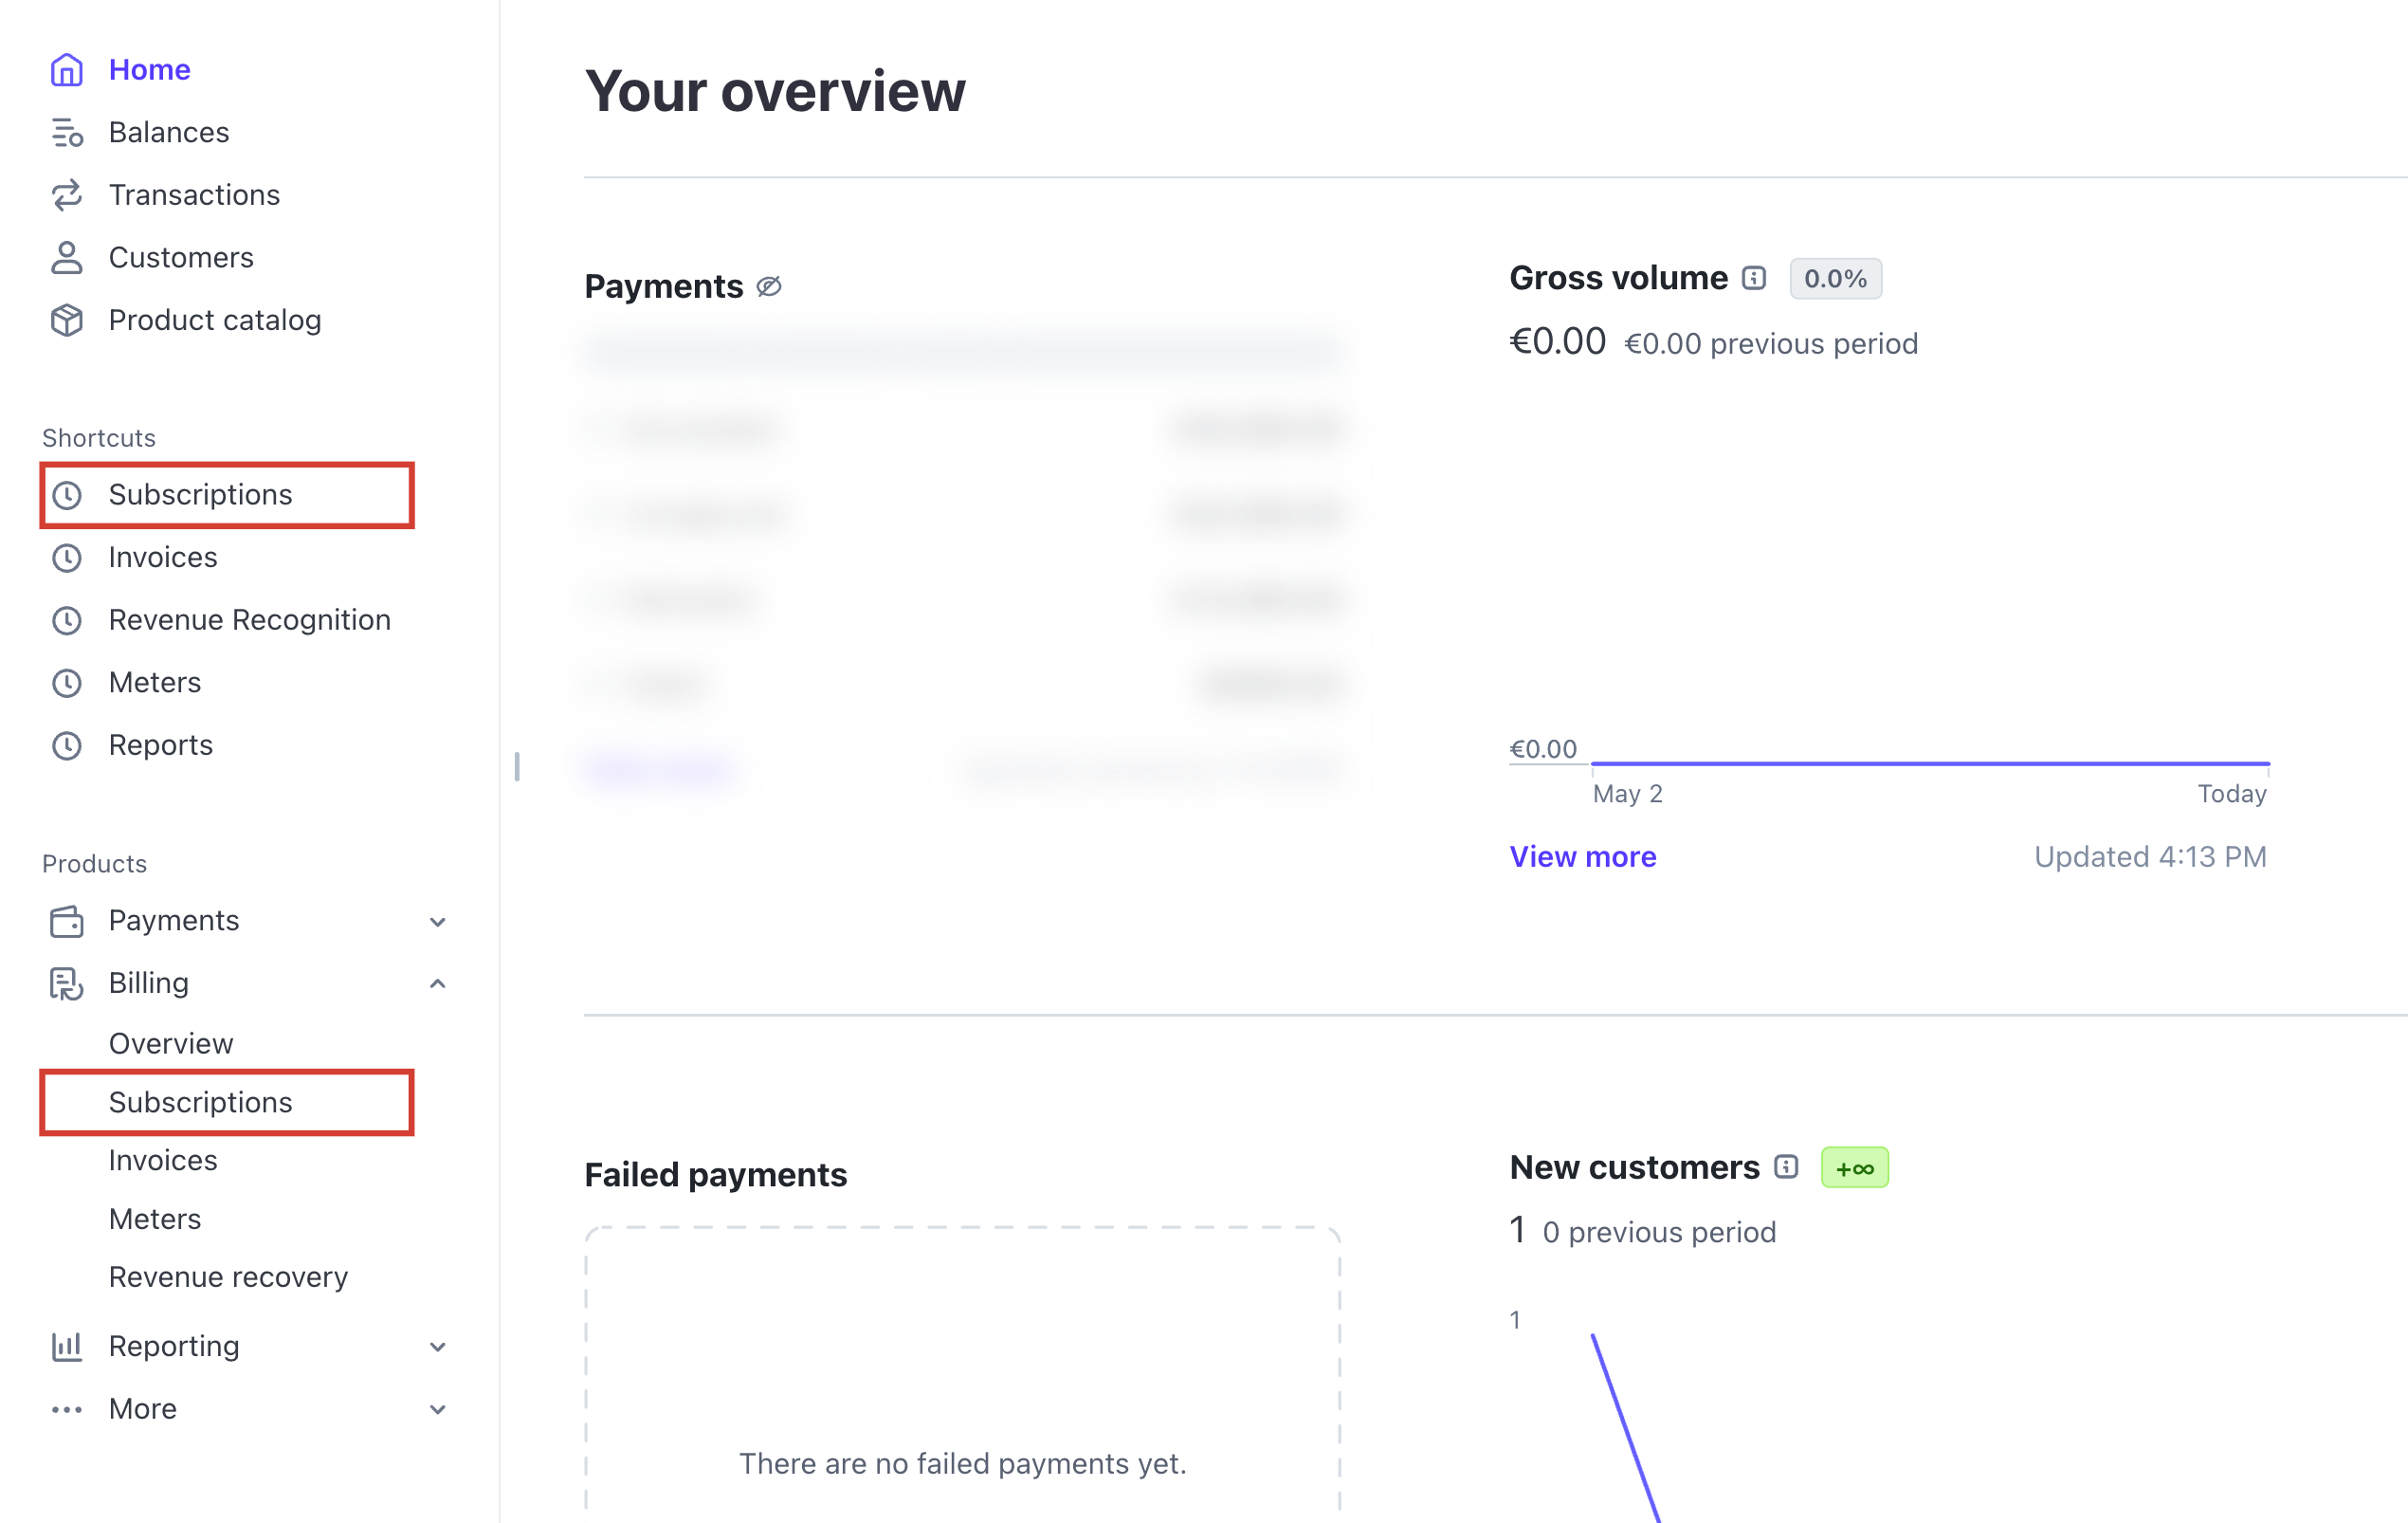Collapse the Billing section chevron
Image resolution: width=2408 pixels, height=1523 pixels.
tap(437, 983)
